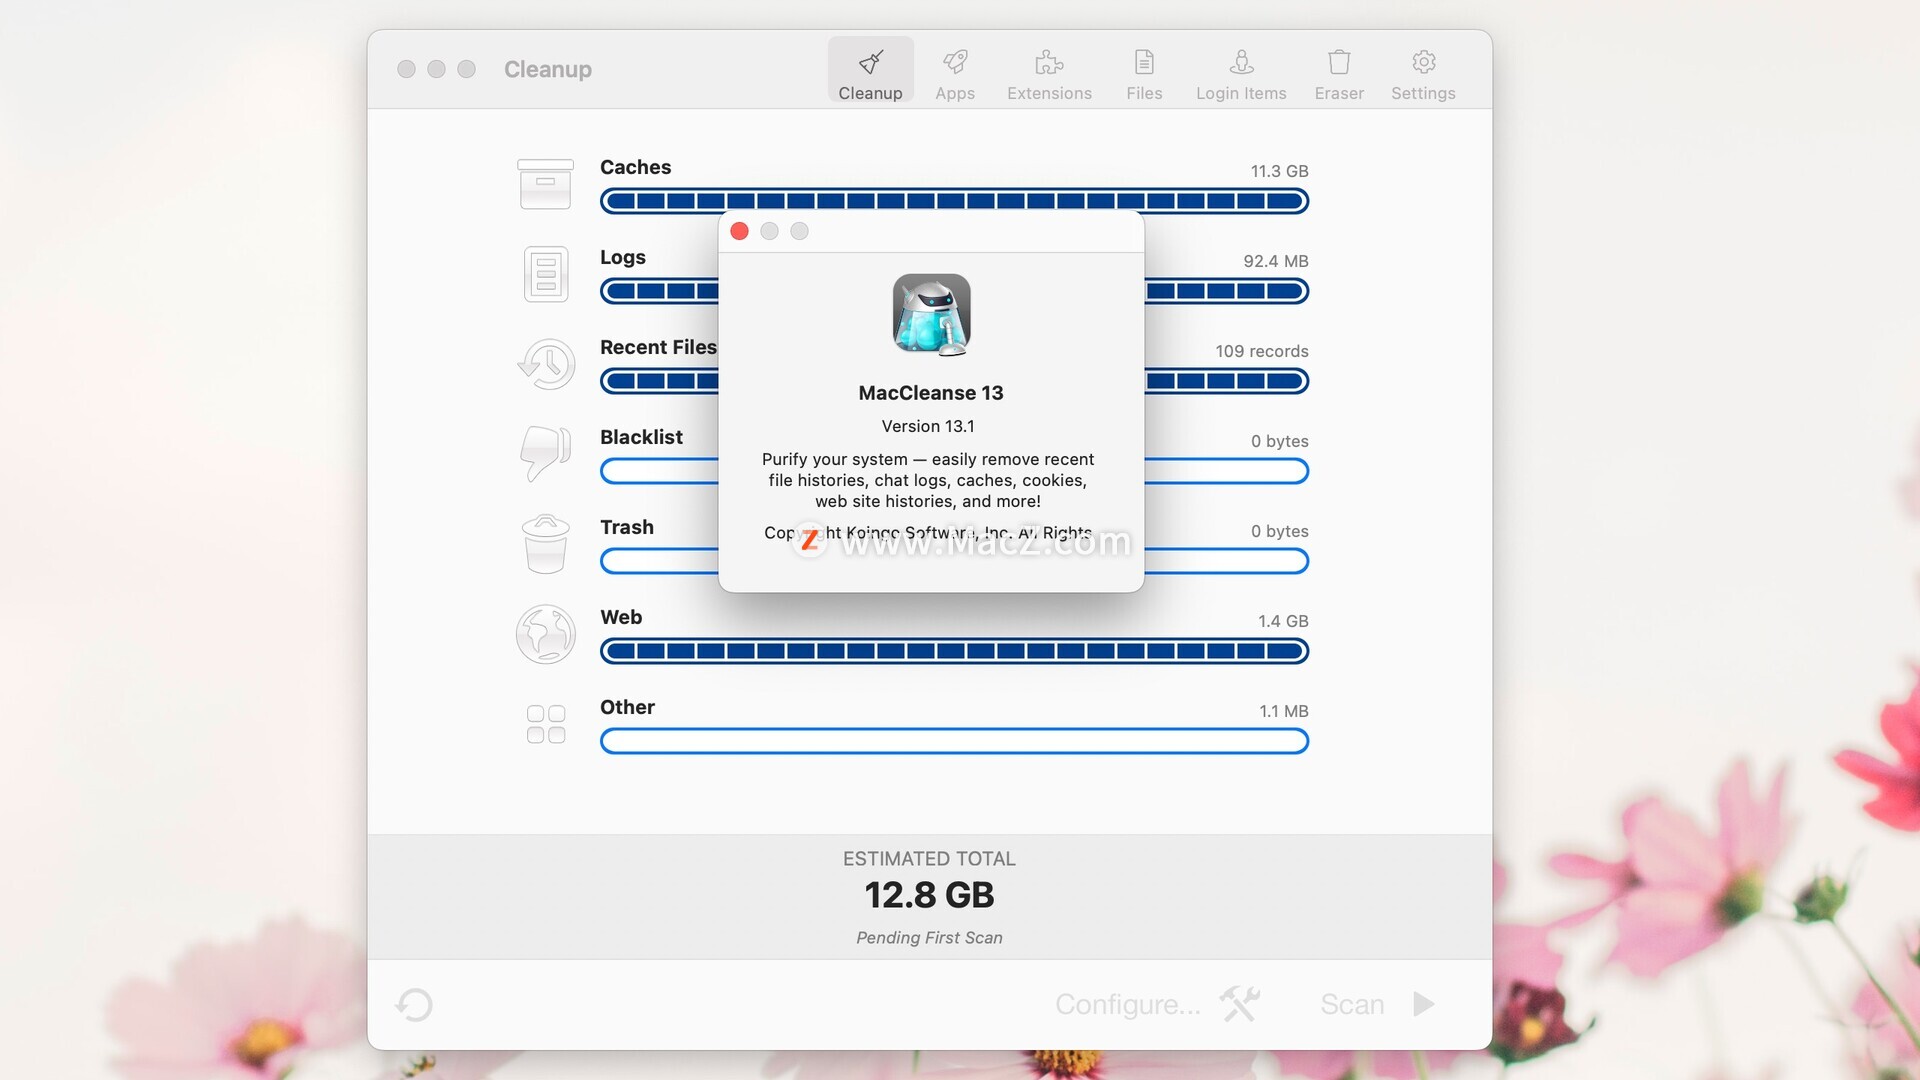Go to the Eraser tab
This screenshot has width=1920, height=1080.
click(x=1339, y=74)
